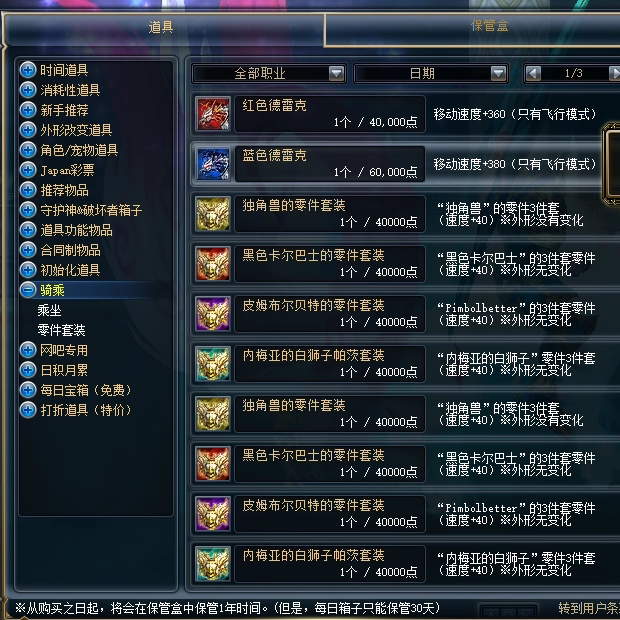Expand the 每日宝箱（免费） category
620x620 pixels.
tap(28, 390)
